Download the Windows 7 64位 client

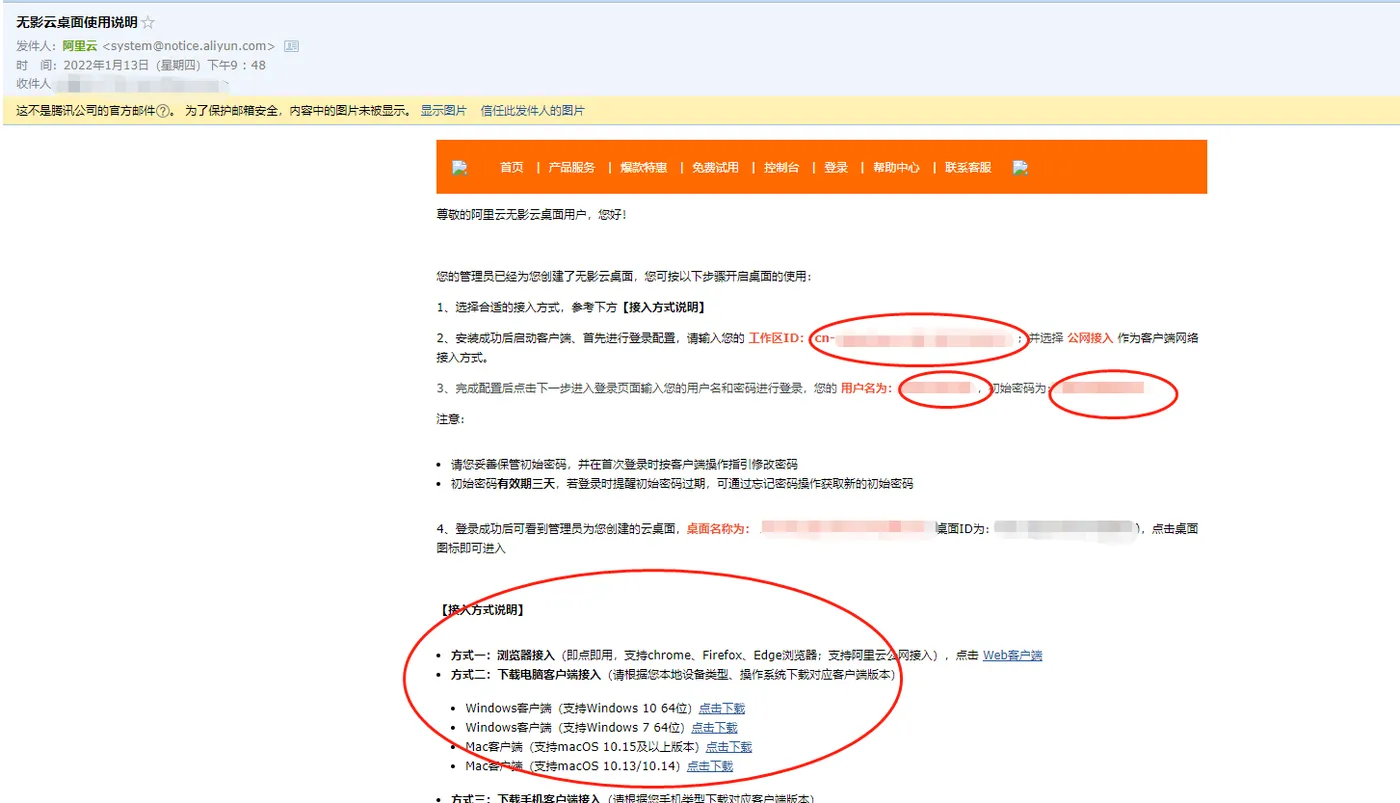click(714, 728)
